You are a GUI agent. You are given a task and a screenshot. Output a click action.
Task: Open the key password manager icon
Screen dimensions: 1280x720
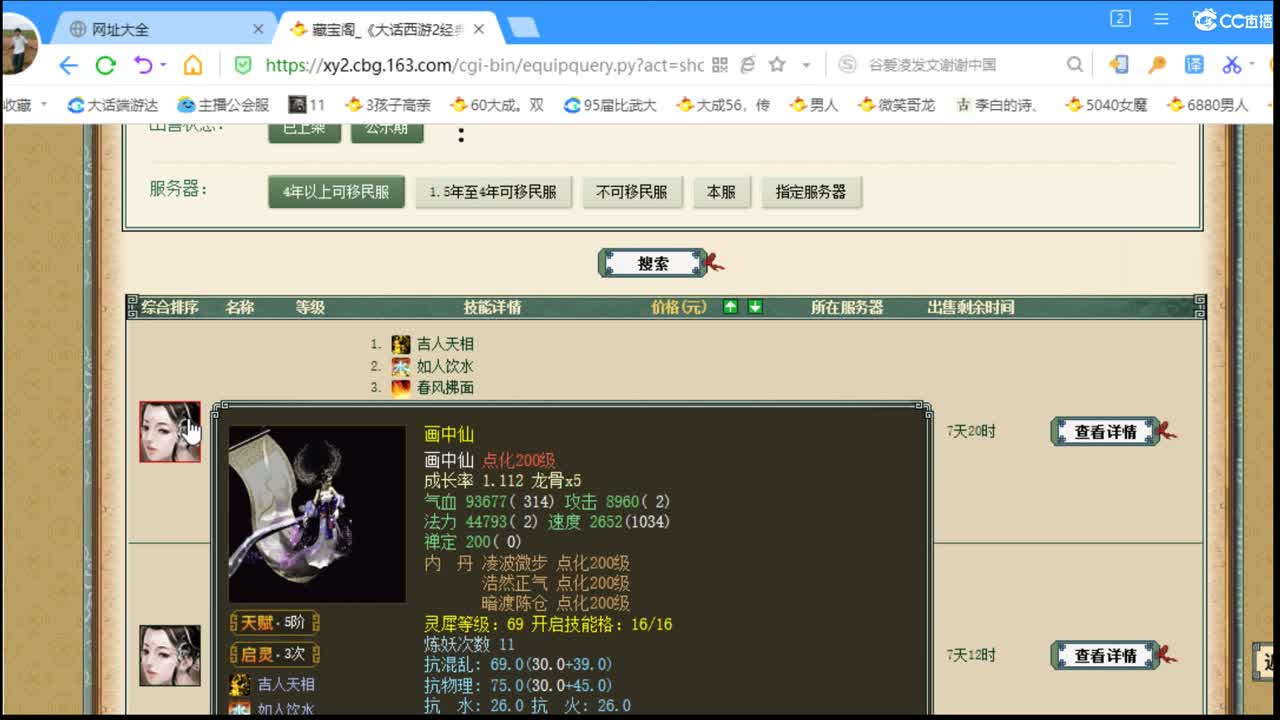1157,65
